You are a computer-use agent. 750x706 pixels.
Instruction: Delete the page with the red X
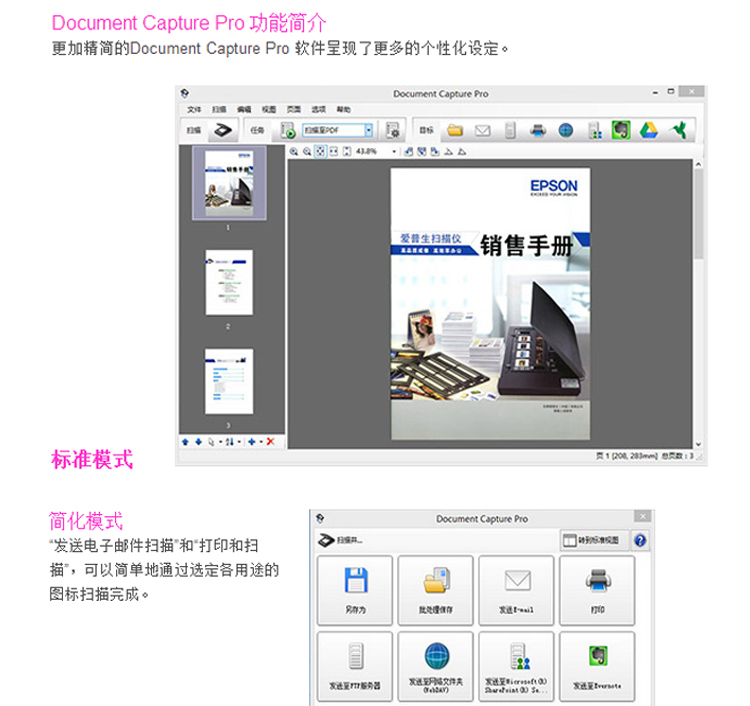[271, 442]
